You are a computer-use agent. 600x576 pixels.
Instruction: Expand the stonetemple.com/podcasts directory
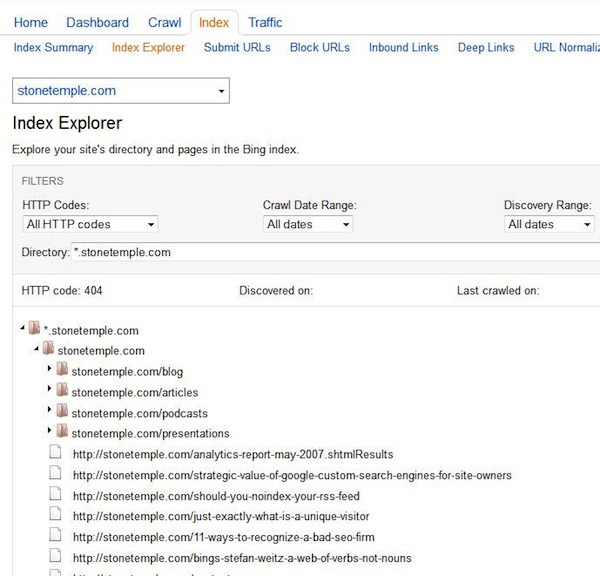49,410
